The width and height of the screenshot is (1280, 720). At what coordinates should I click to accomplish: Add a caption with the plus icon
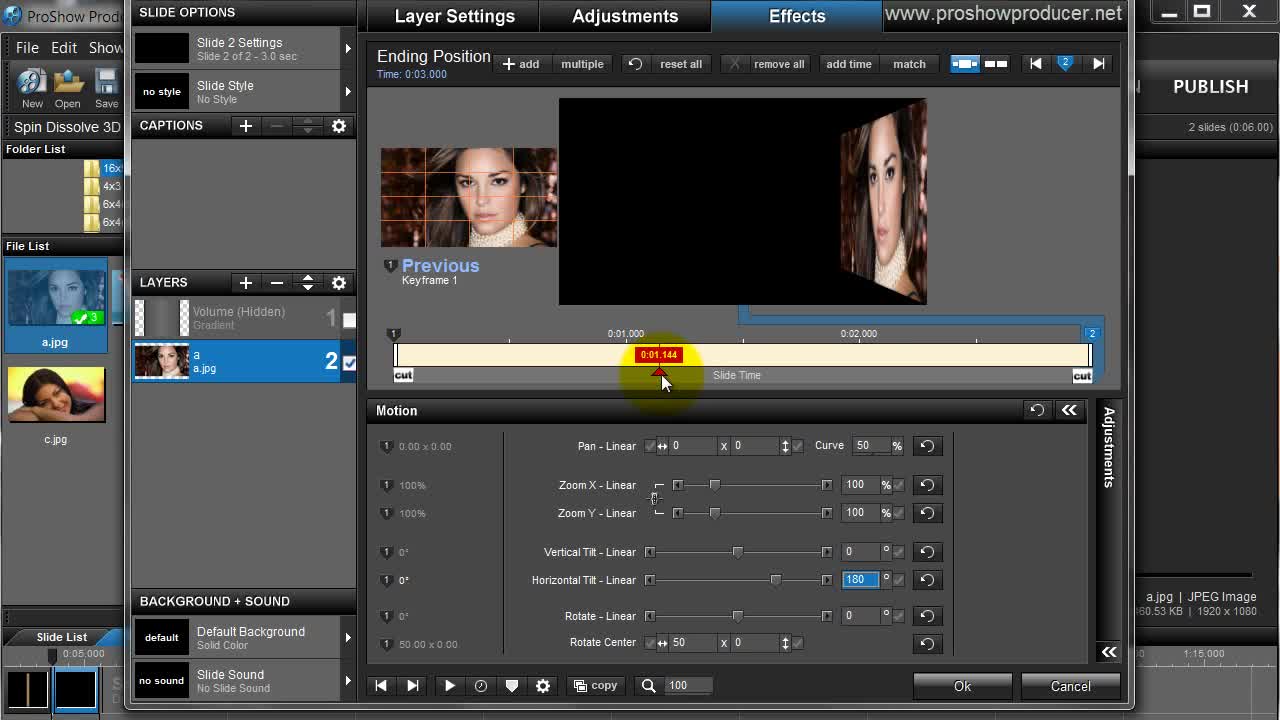(x=246, y=126)
